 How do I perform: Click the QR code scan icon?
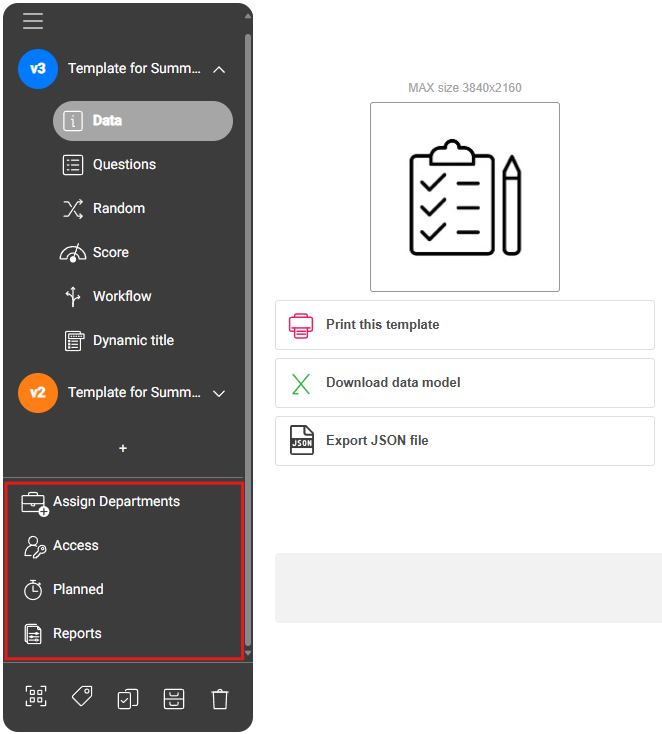[x=36, y=698]
